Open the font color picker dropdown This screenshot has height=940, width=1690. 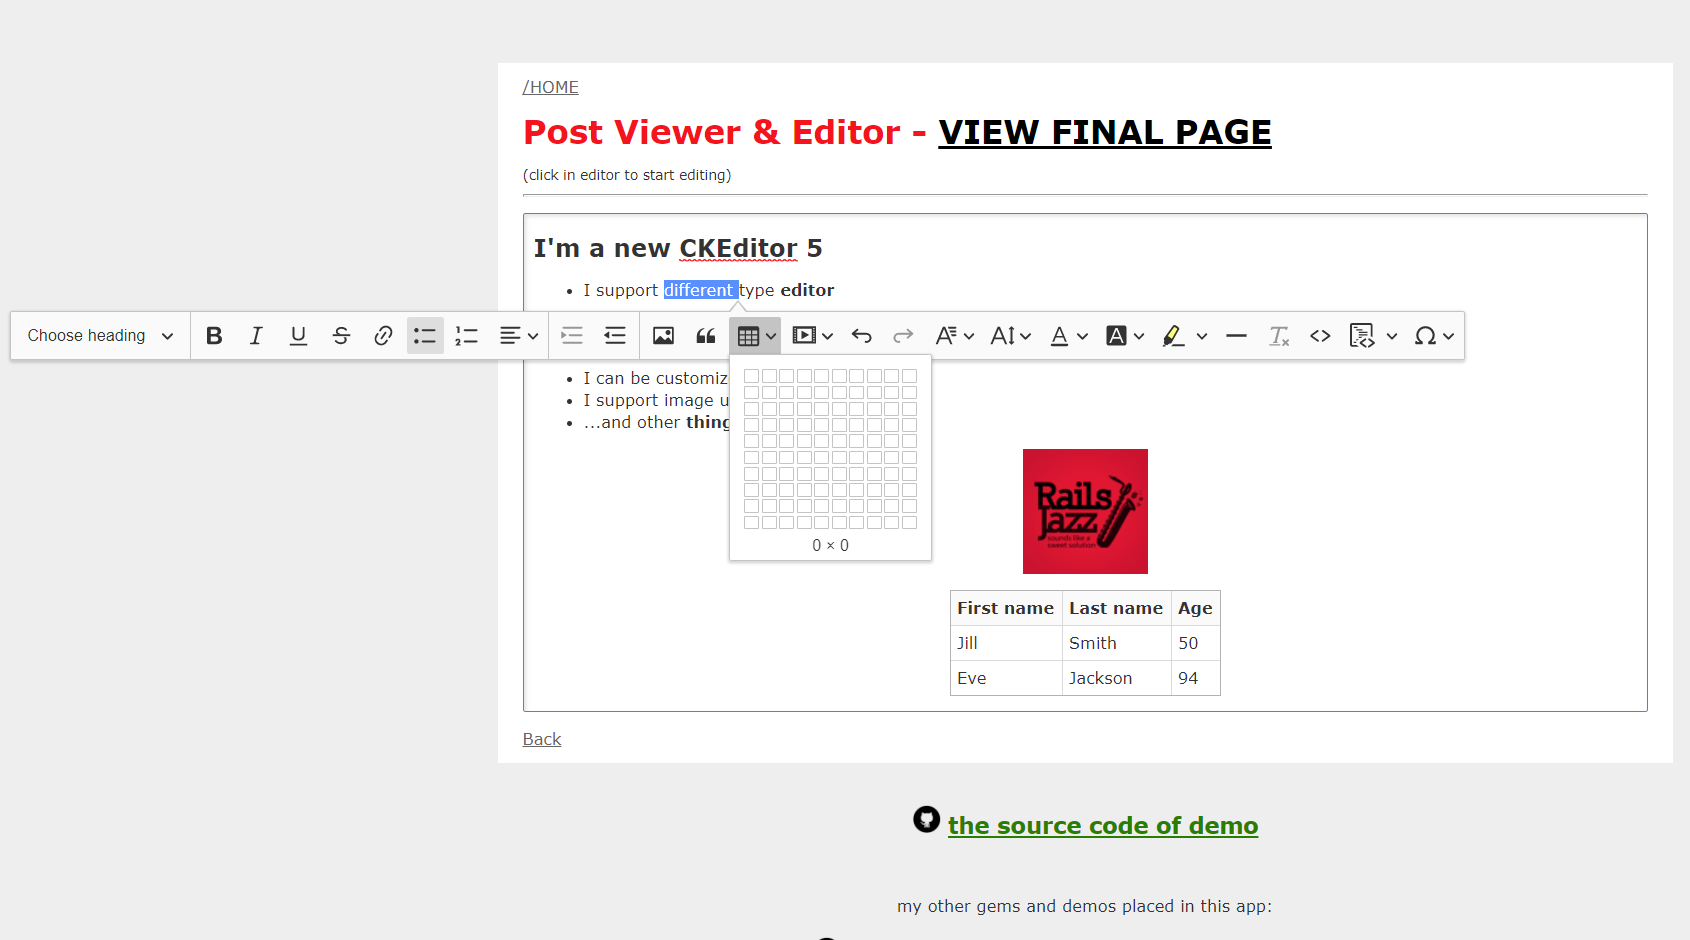(1068, 336)
